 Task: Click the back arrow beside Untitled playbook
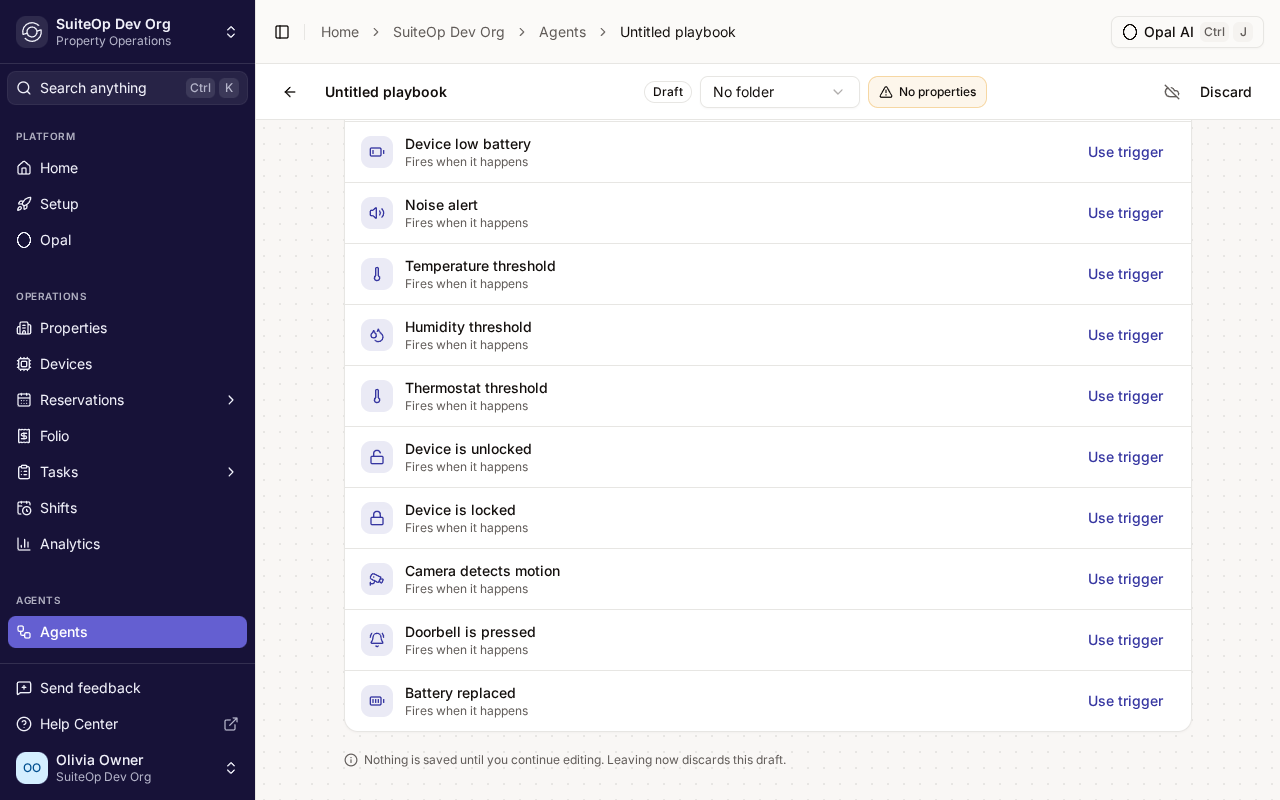coord(290,92)
